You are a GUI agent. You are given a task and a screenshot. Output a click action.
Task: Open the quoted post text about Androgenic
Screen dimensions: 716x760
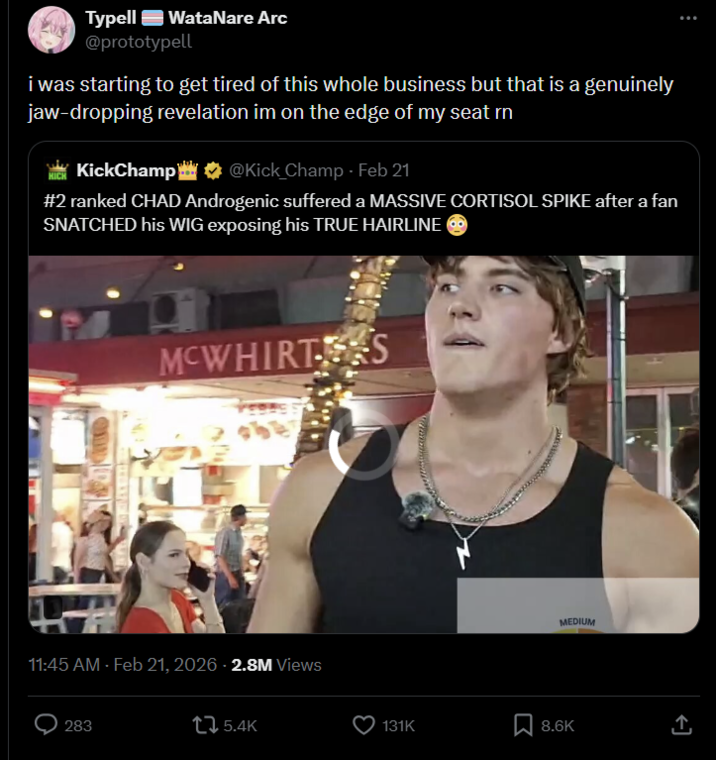(x=360, y=212)
